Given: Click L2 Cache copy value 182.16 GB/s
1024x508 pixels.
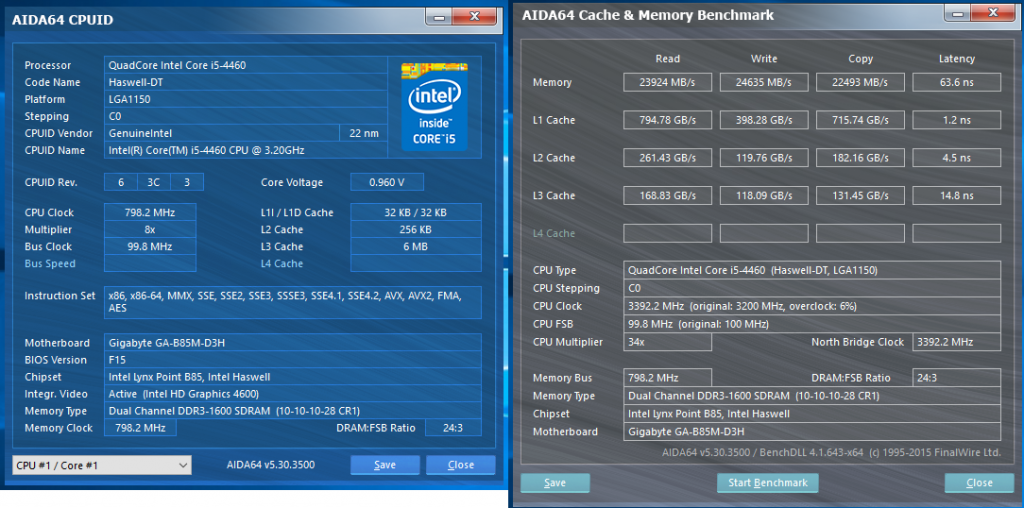Looking at the screenshot, I should click(x=860, y=158).
